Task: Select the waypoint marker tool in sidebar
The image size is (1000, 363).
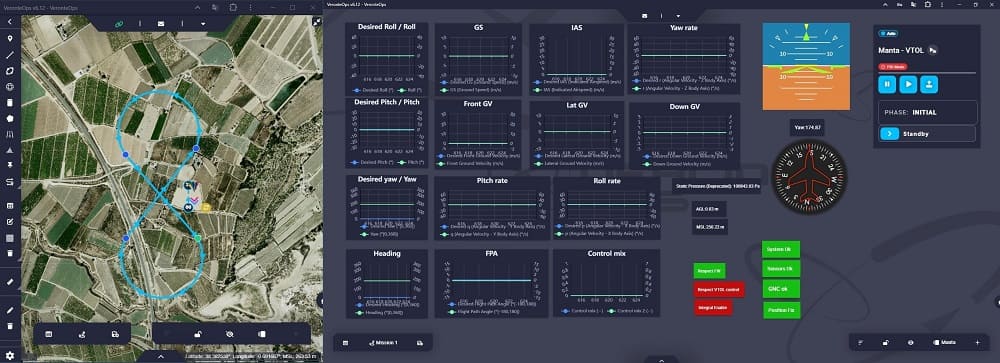Action: (x=10, y=38)
